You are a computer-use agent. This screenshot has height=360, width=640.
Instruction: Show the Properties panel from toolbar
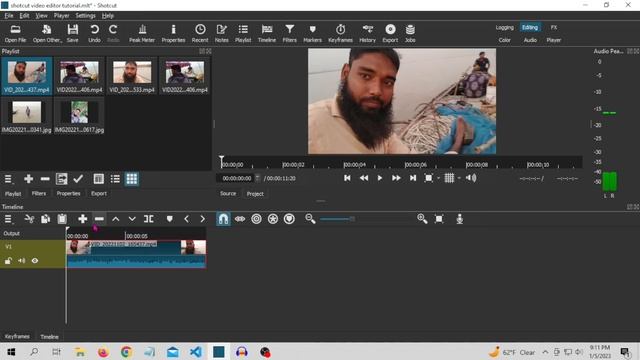pos(173,33)
